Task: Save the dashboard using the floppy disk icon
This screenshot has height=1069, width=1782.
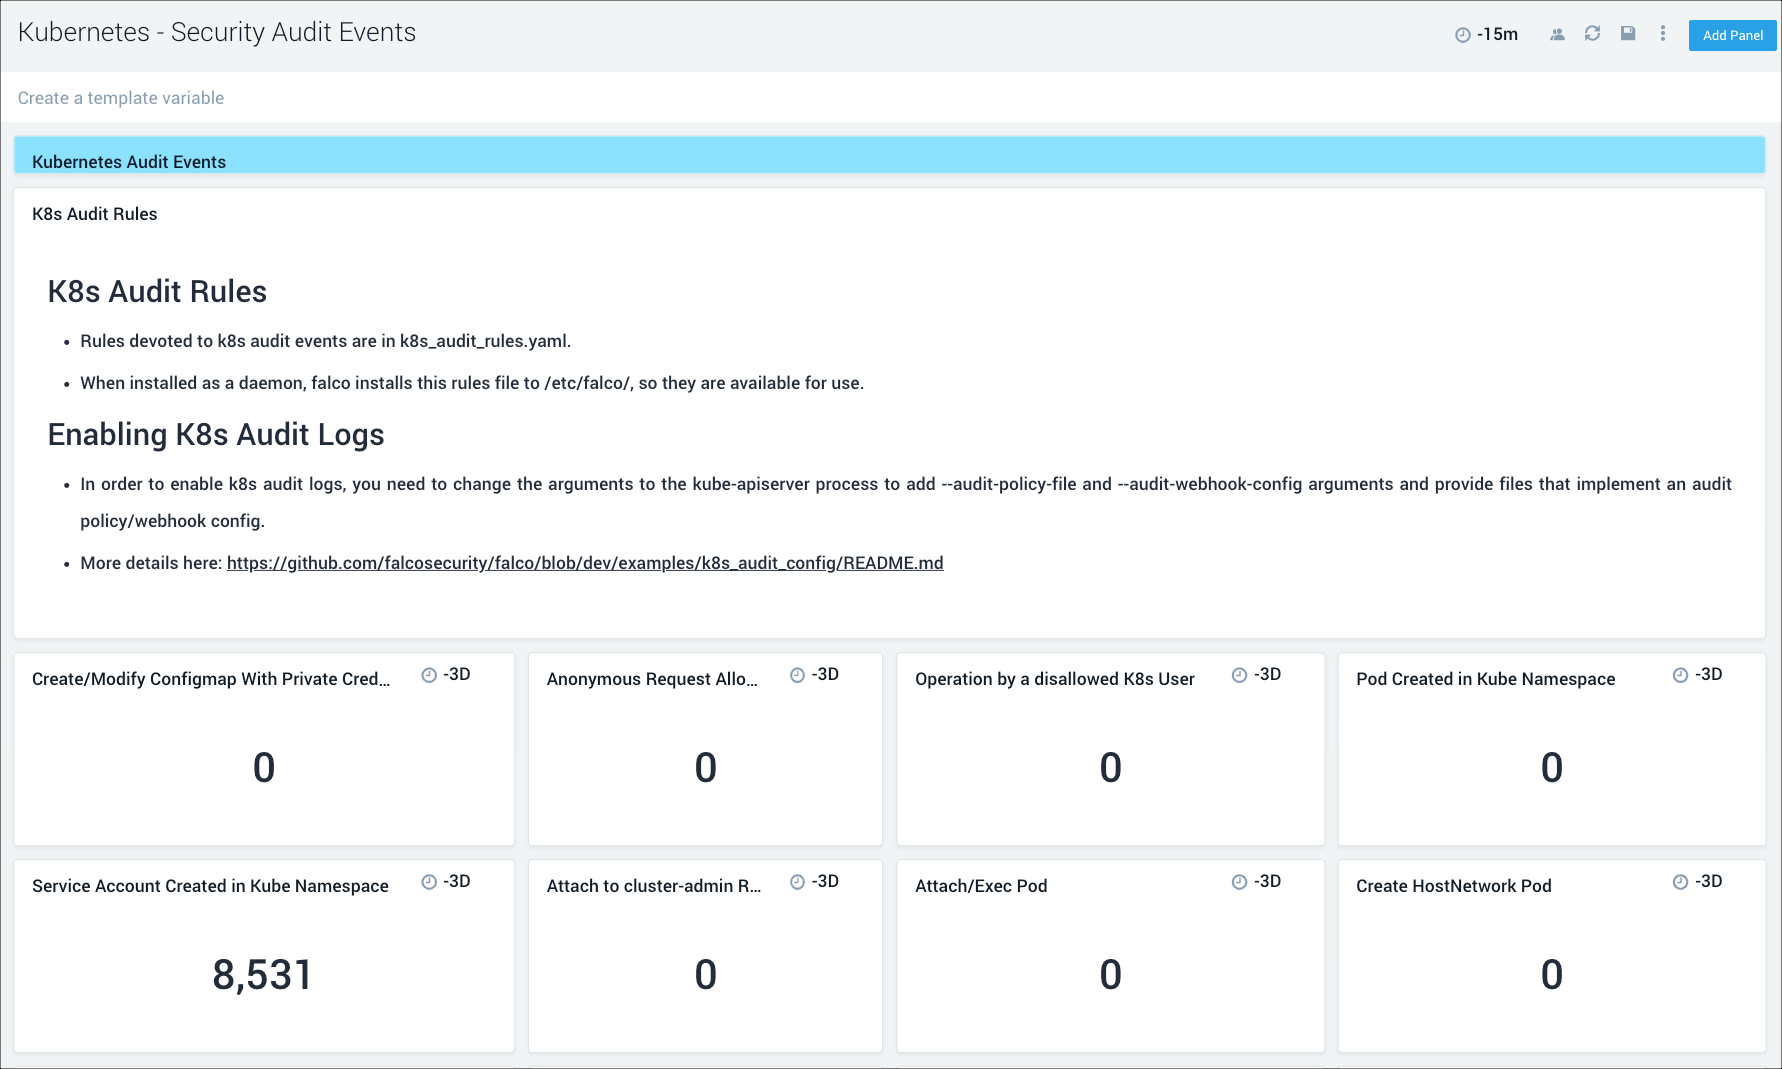Action: coord(1628,34)
